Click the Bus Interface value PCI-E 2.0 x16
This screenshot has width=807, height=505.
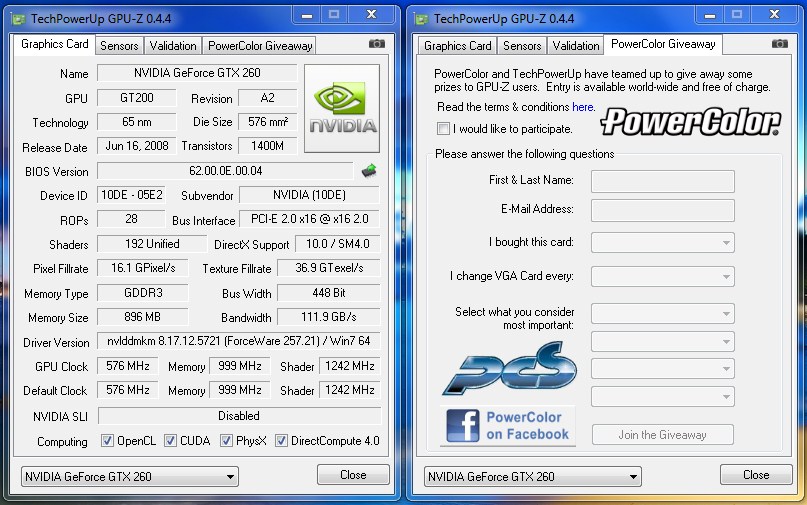309,219
